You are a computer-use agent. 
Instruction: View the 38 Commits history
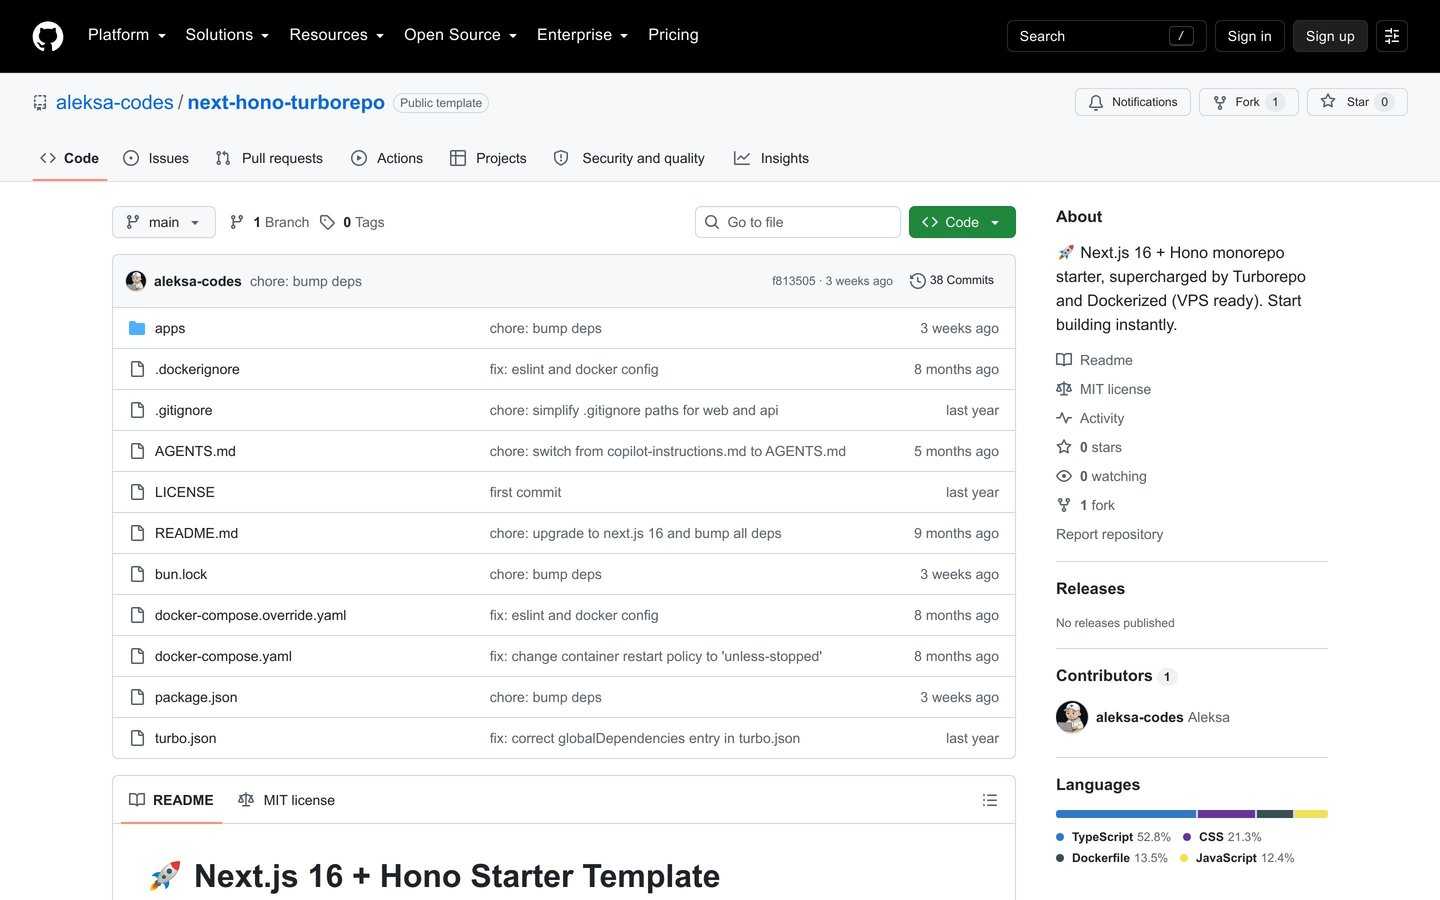pyautogui.click(x=952, y=281)
